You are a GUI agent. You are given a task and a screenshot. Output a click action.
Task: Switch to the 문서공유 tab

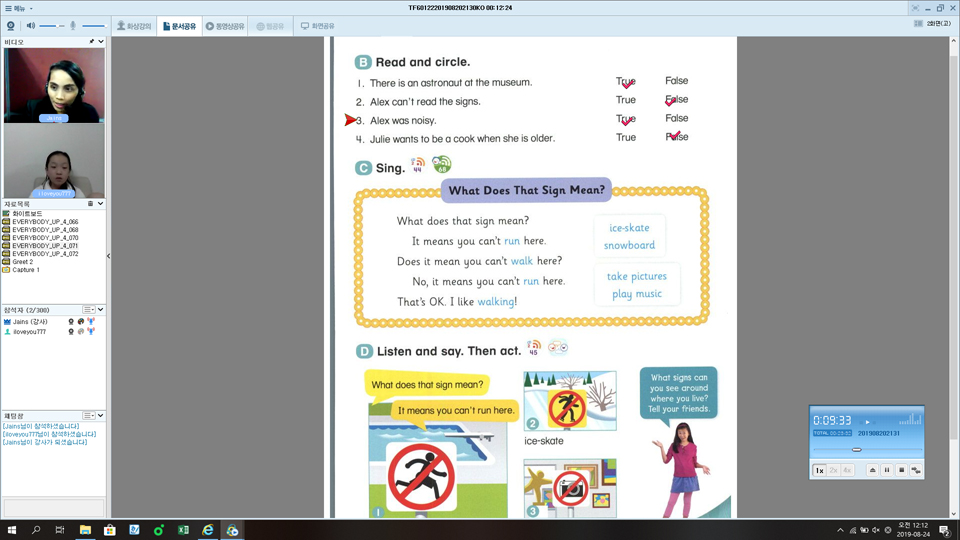tap(178, 26)
